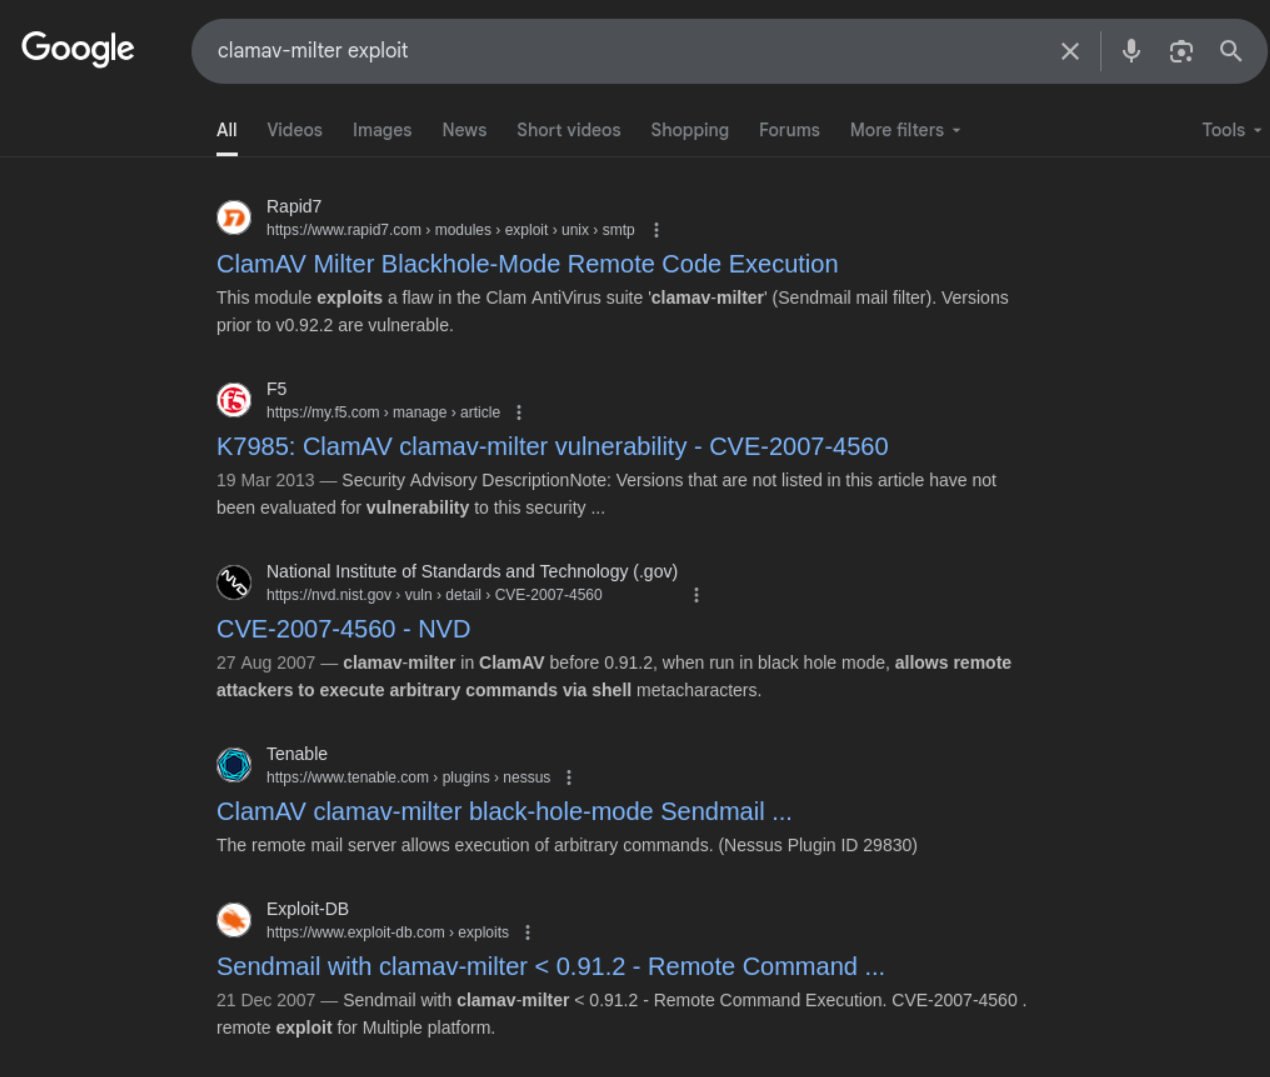The width and height of the screenshot is (1270, 1077).
Task: Open options menu for F5 result
Action: coord(518,413)
